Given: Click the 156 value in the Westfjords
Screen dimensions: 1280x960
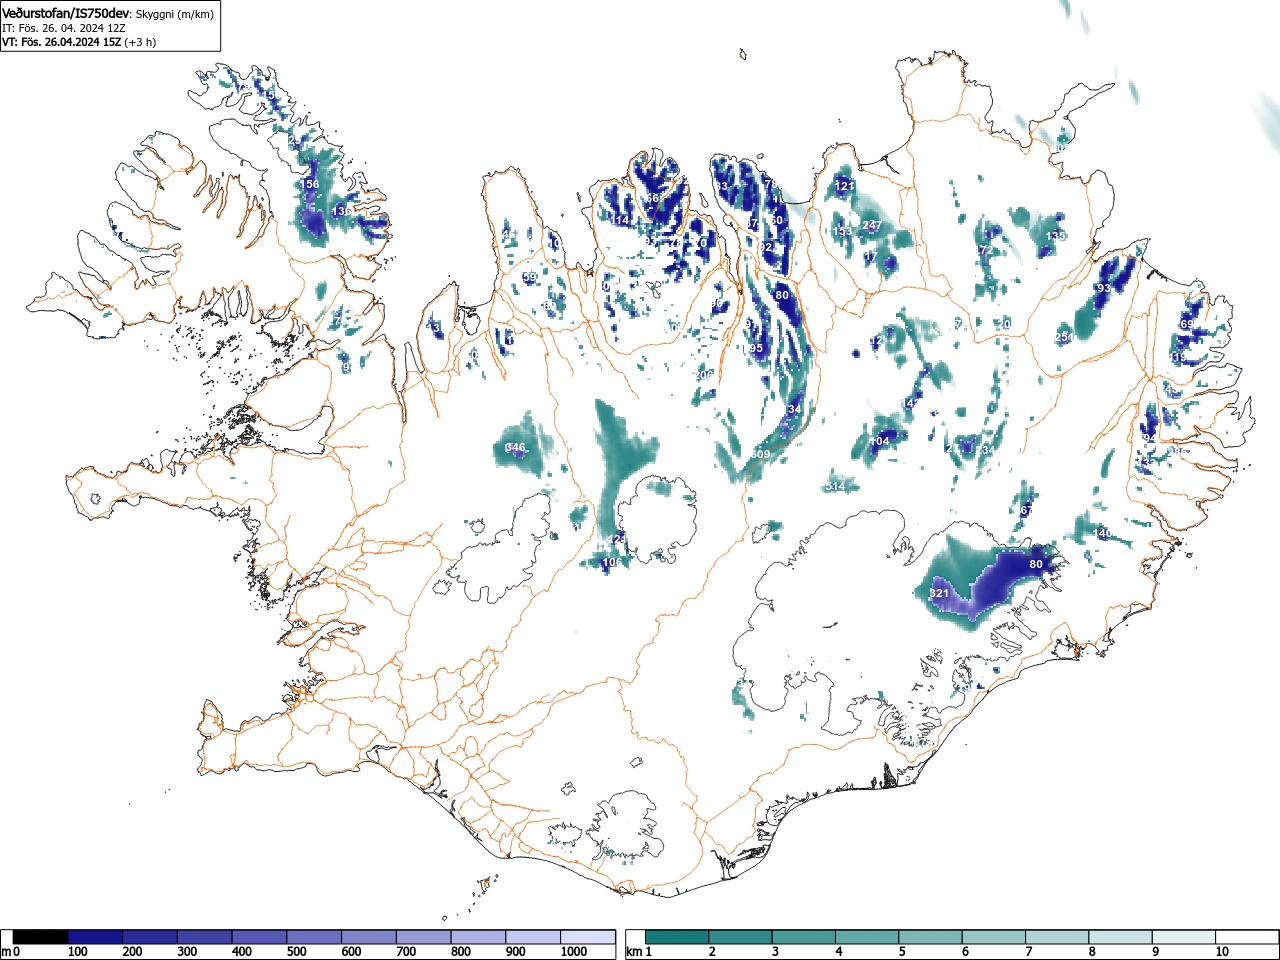Looking at the screenshot, I should tap(310, 185).
